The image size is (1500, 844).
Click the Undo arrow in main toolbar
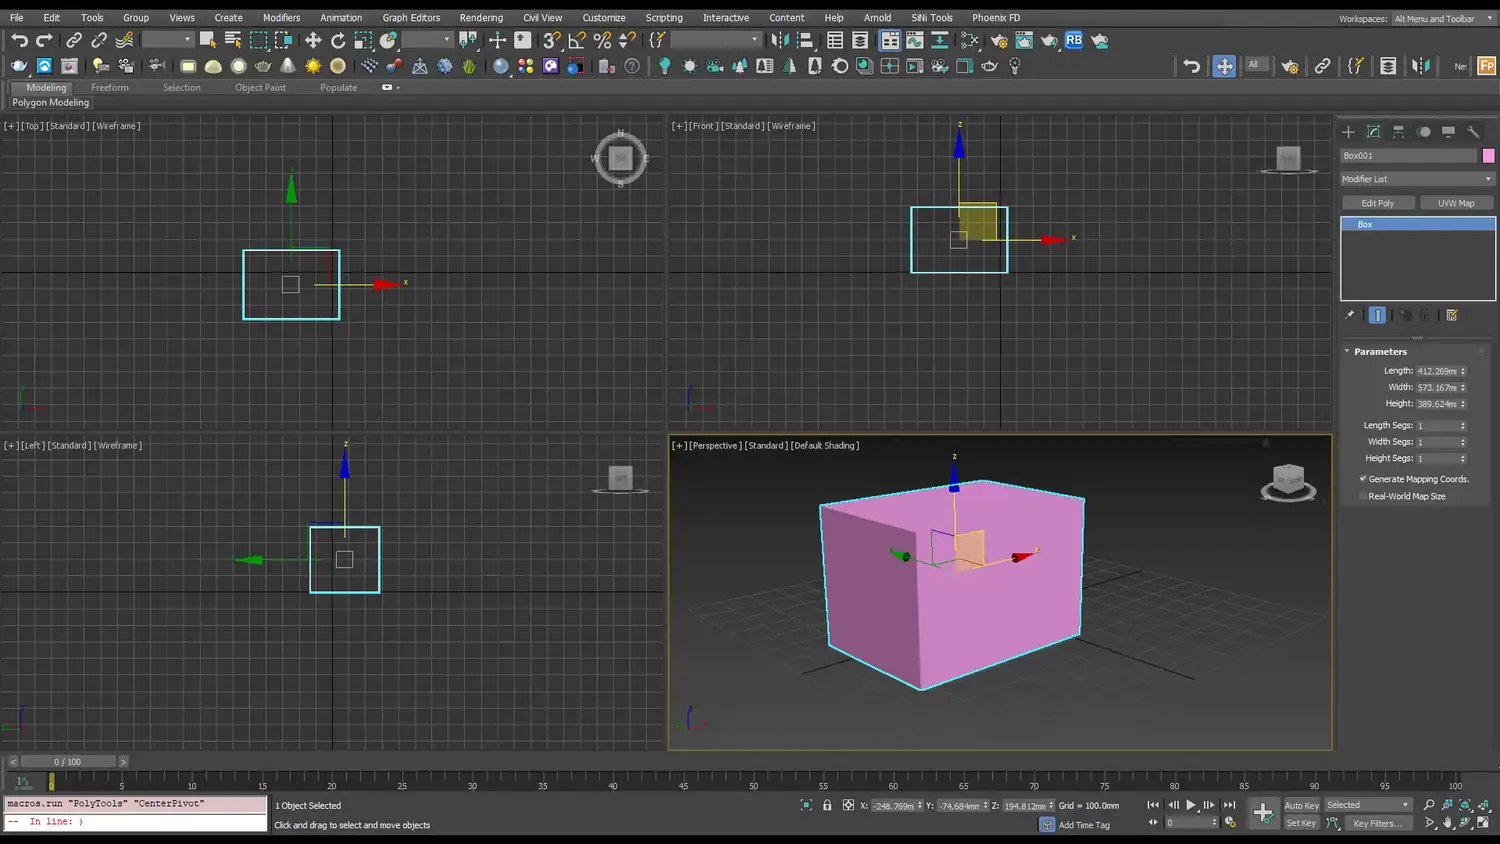pos(19,40)
